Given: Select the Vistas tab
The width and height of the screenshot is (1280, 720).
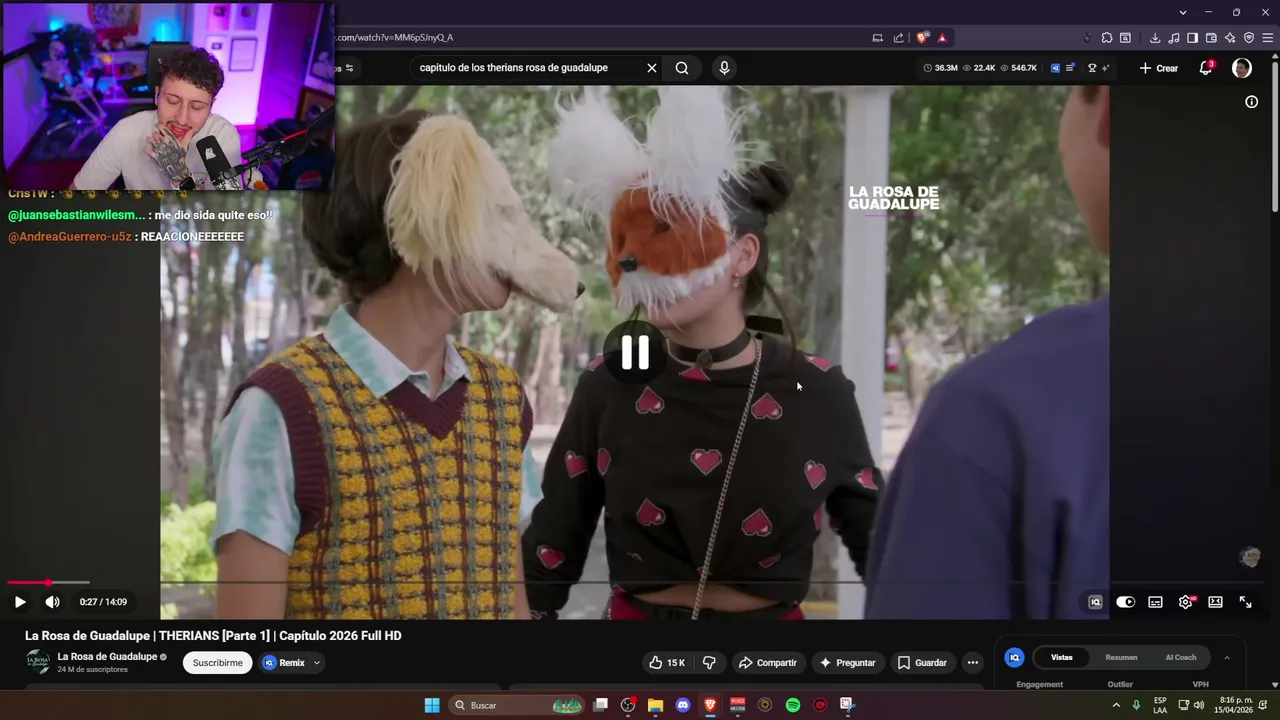Looking at the screenshot, I should [x=1062, y=657].
